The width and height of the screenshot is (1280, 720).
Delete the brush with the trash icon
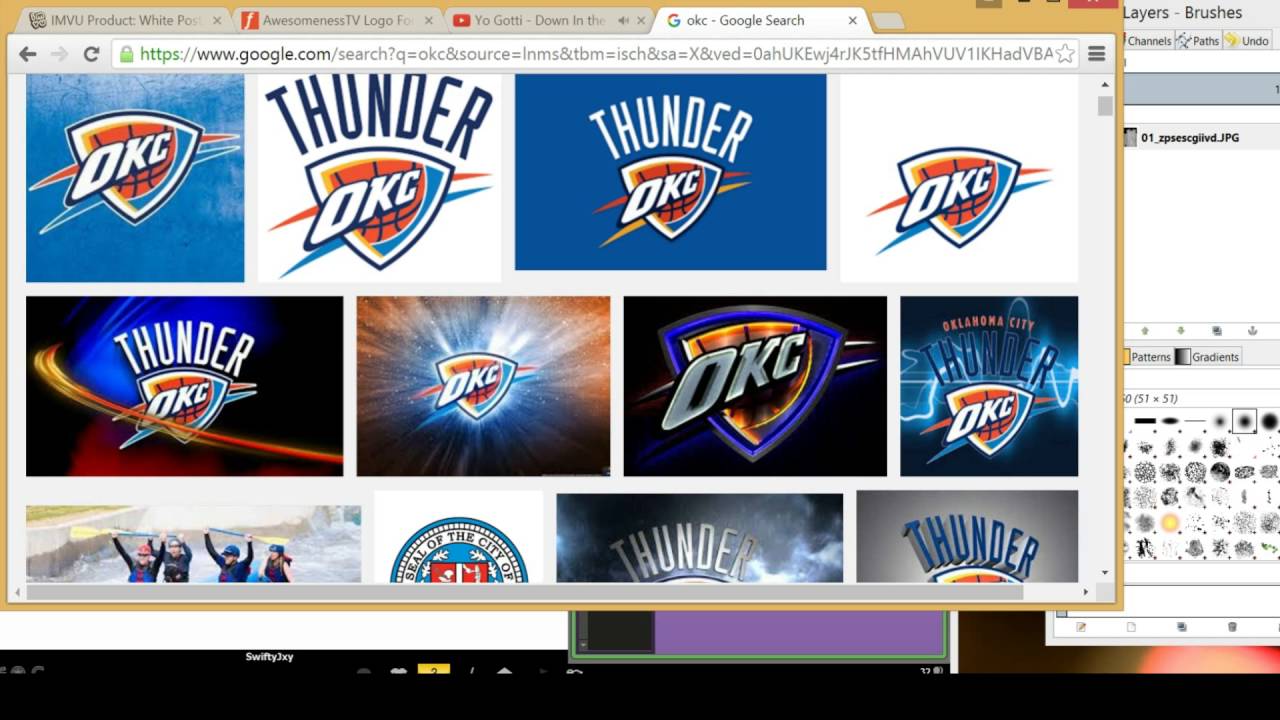[1232, 627]
